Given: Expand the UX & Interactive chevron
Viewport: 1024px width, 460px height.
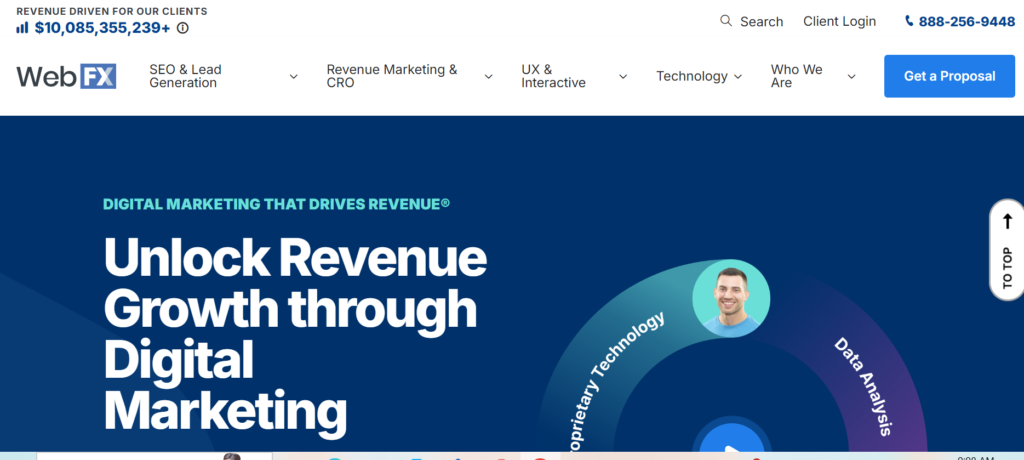Looking at the screenshot, I should coord(623,76).
